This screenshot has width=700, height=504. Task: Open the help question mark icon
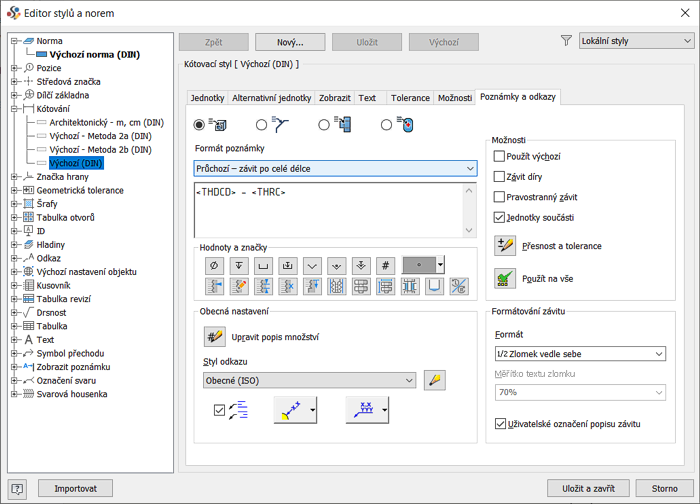pyautogui.click(x=17, y=489)
